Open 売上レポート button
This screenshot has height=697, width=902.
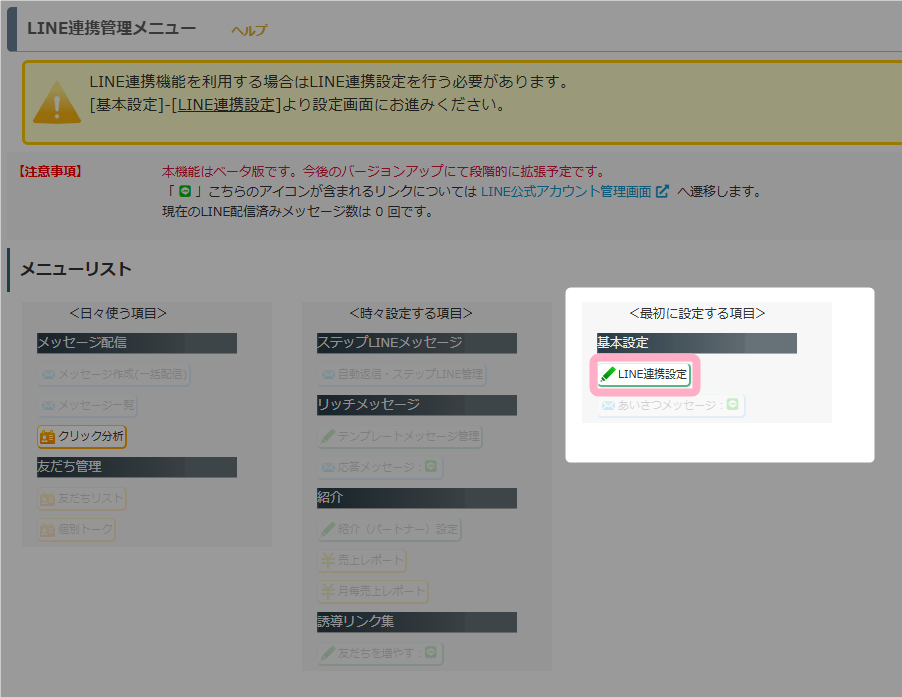[x=362, y=561]
